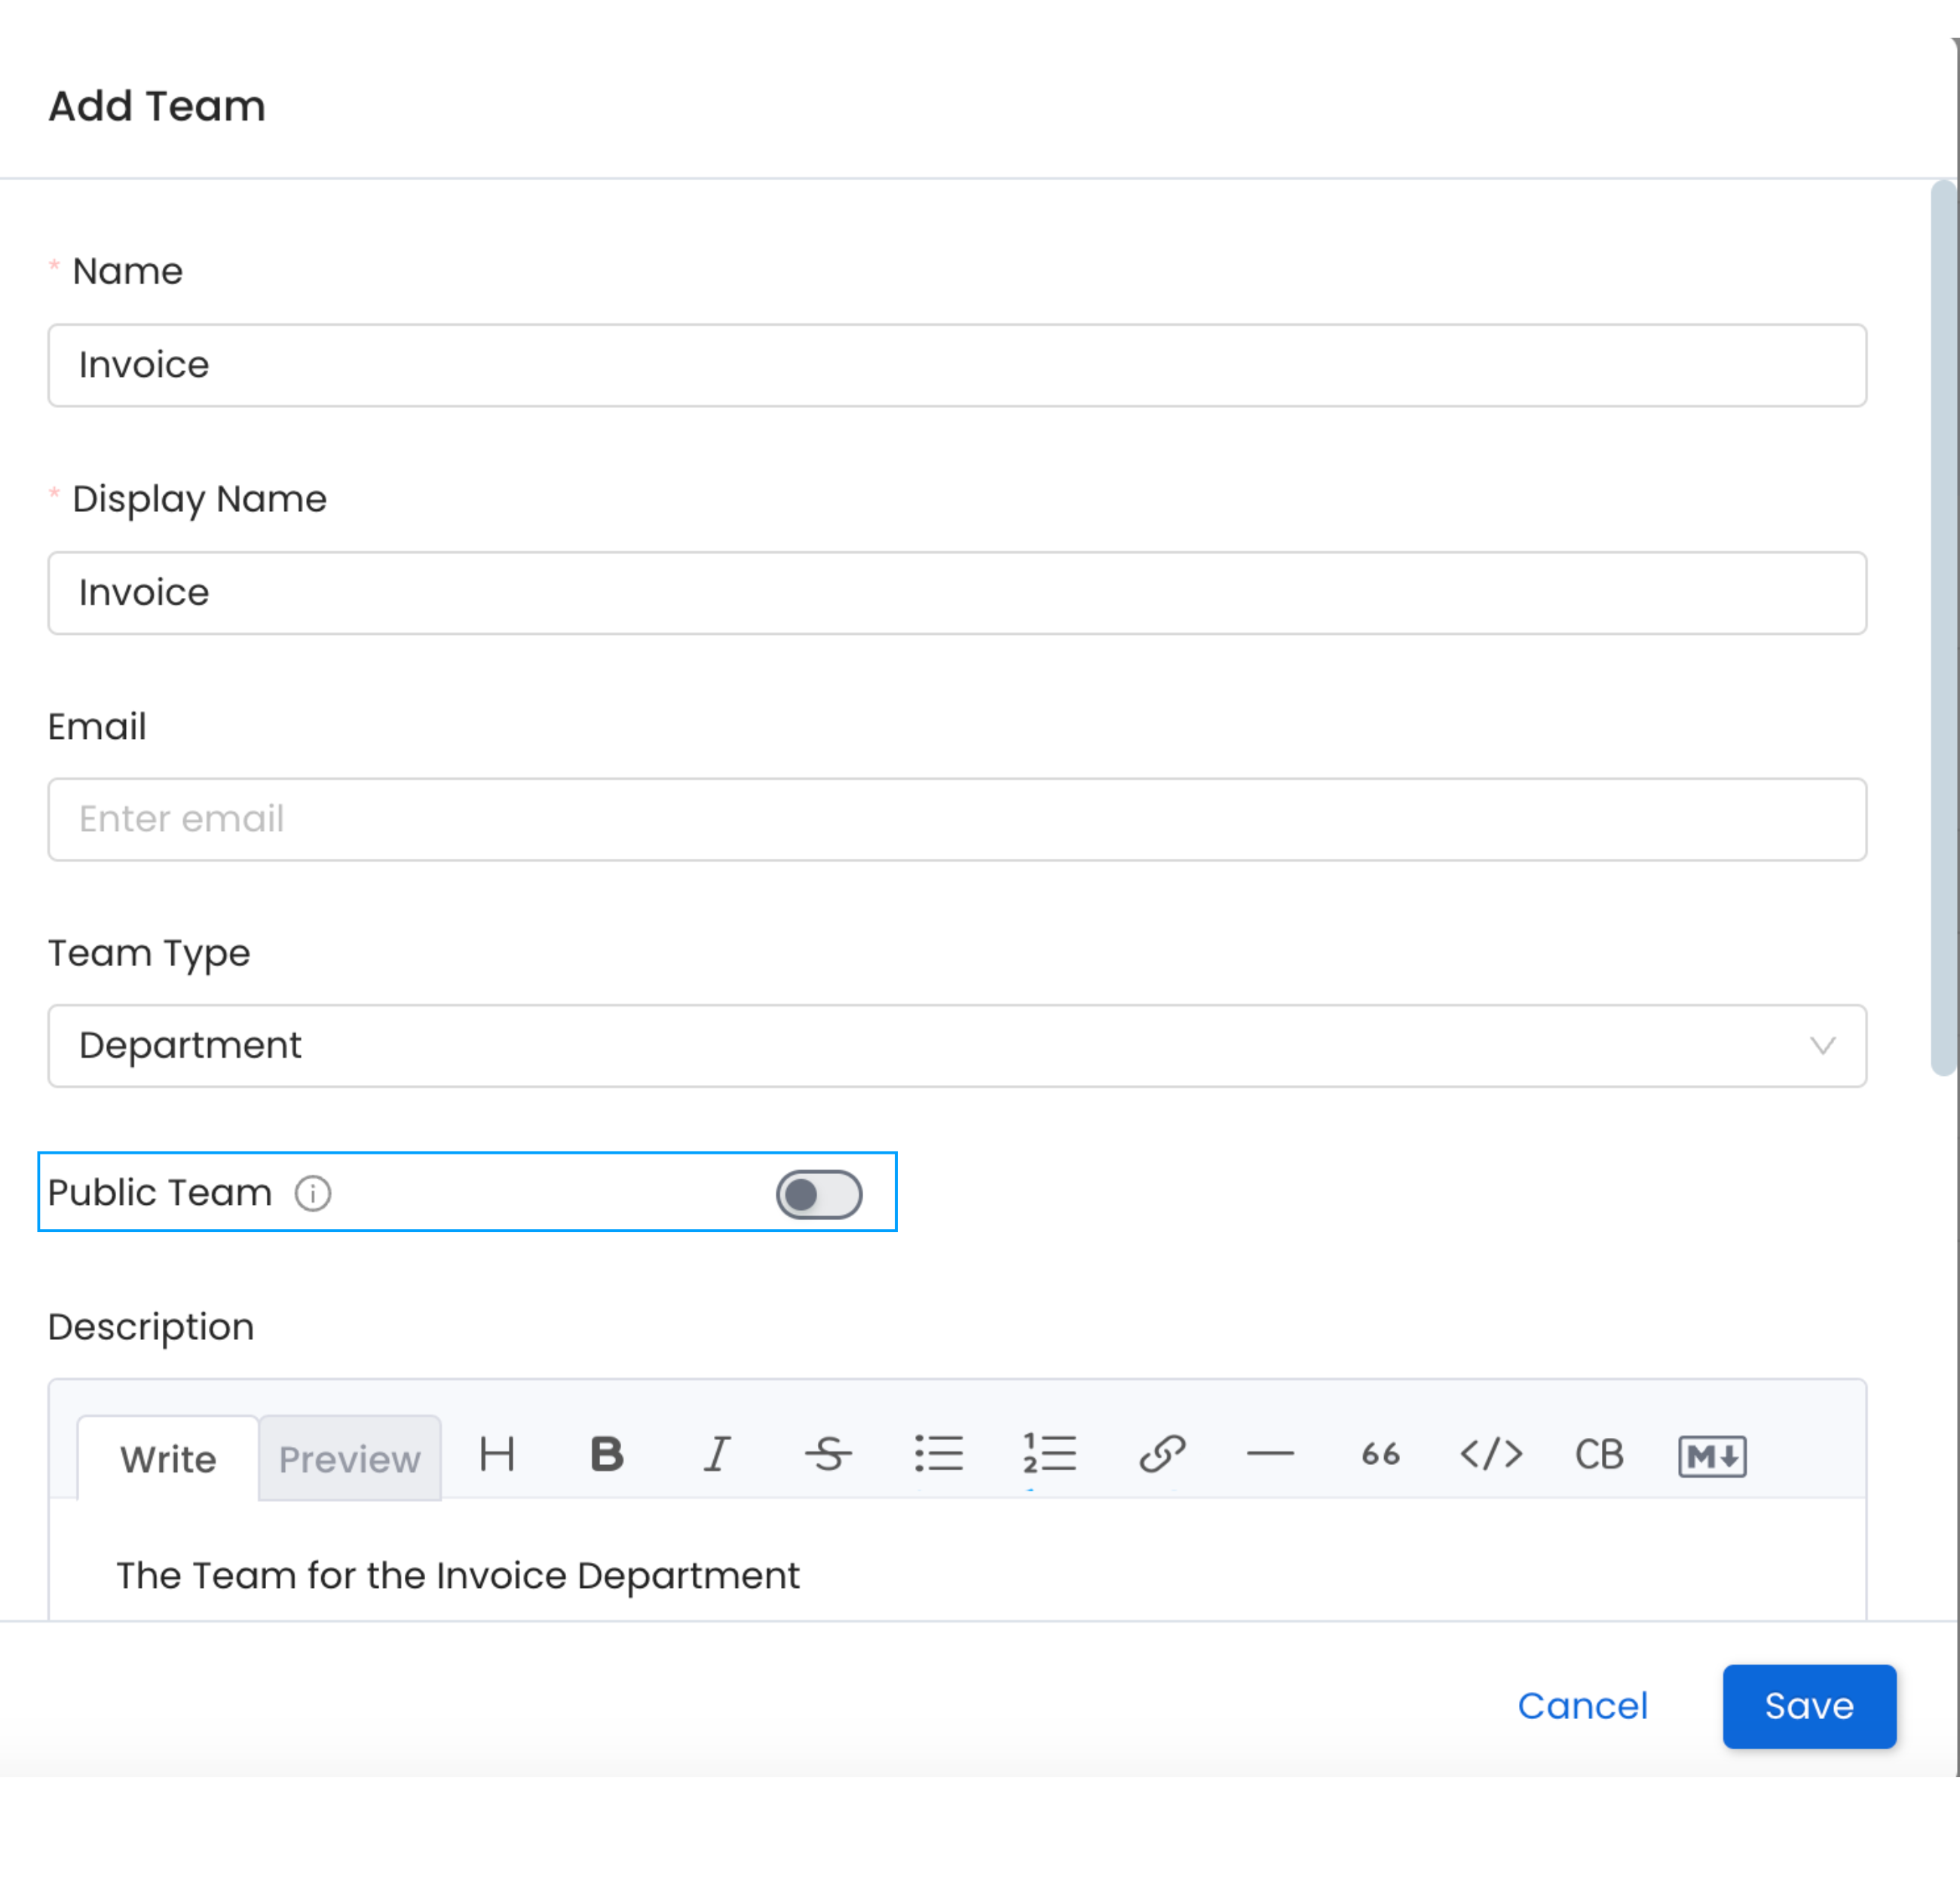
Task: Open the Team Type dropdown
Action: pos(957,1046)
